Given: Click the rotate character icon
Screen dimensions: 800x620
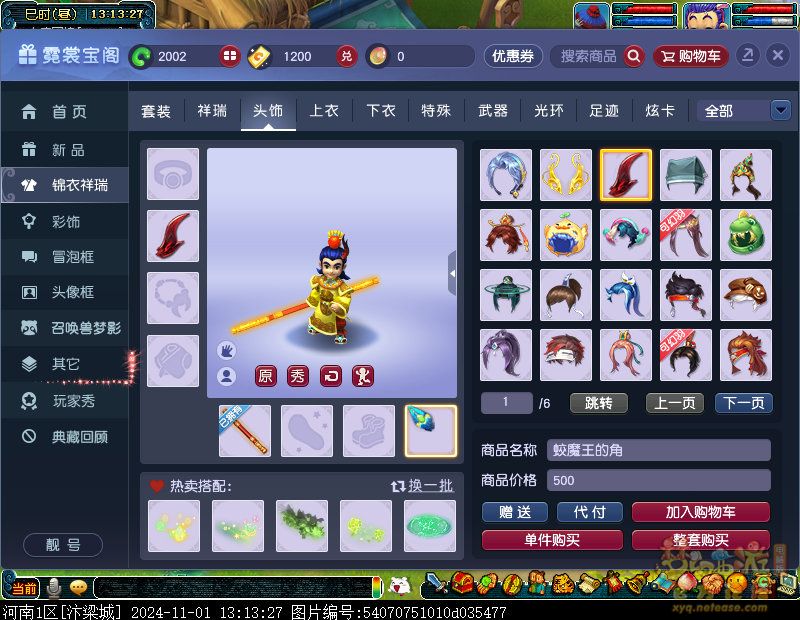Looking at the screenshot, I should click(x=331, y=376).
